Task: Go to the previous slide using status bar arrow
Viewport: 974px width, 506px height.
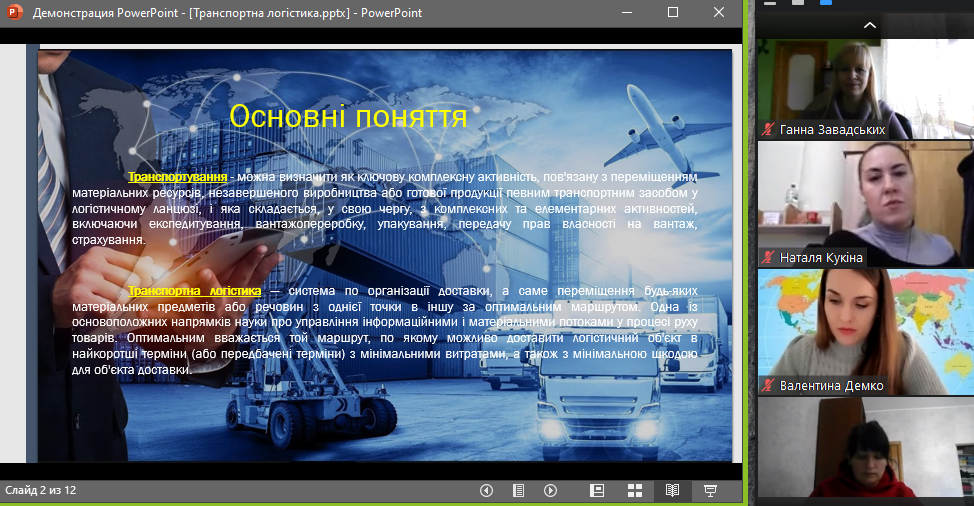Action: click(486, 490)
